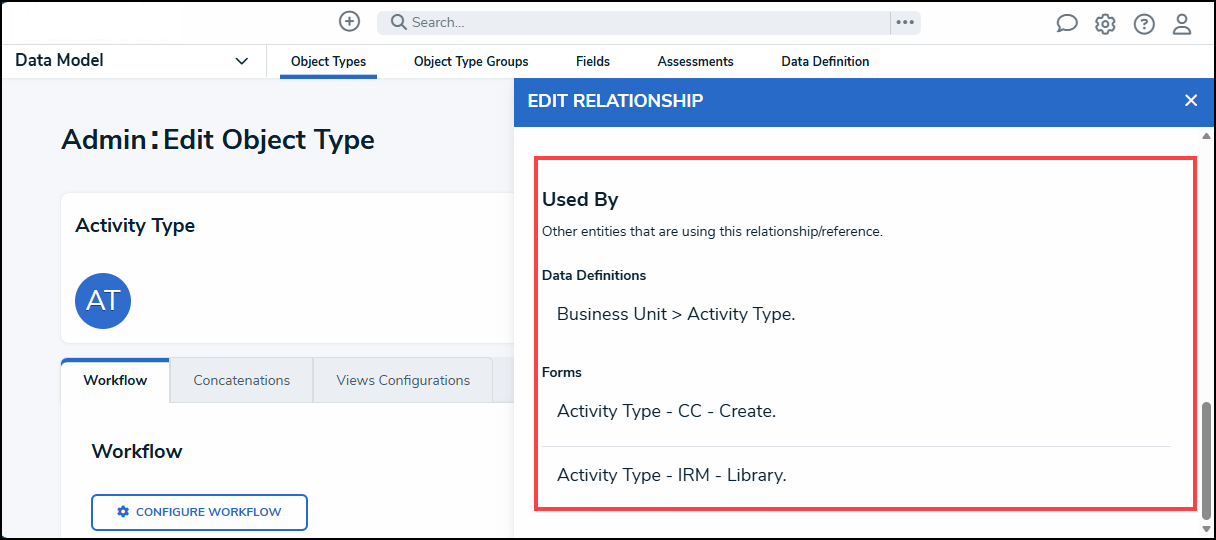Open the search options ellipsis
Screen dimensions: 1216x540
905,22
